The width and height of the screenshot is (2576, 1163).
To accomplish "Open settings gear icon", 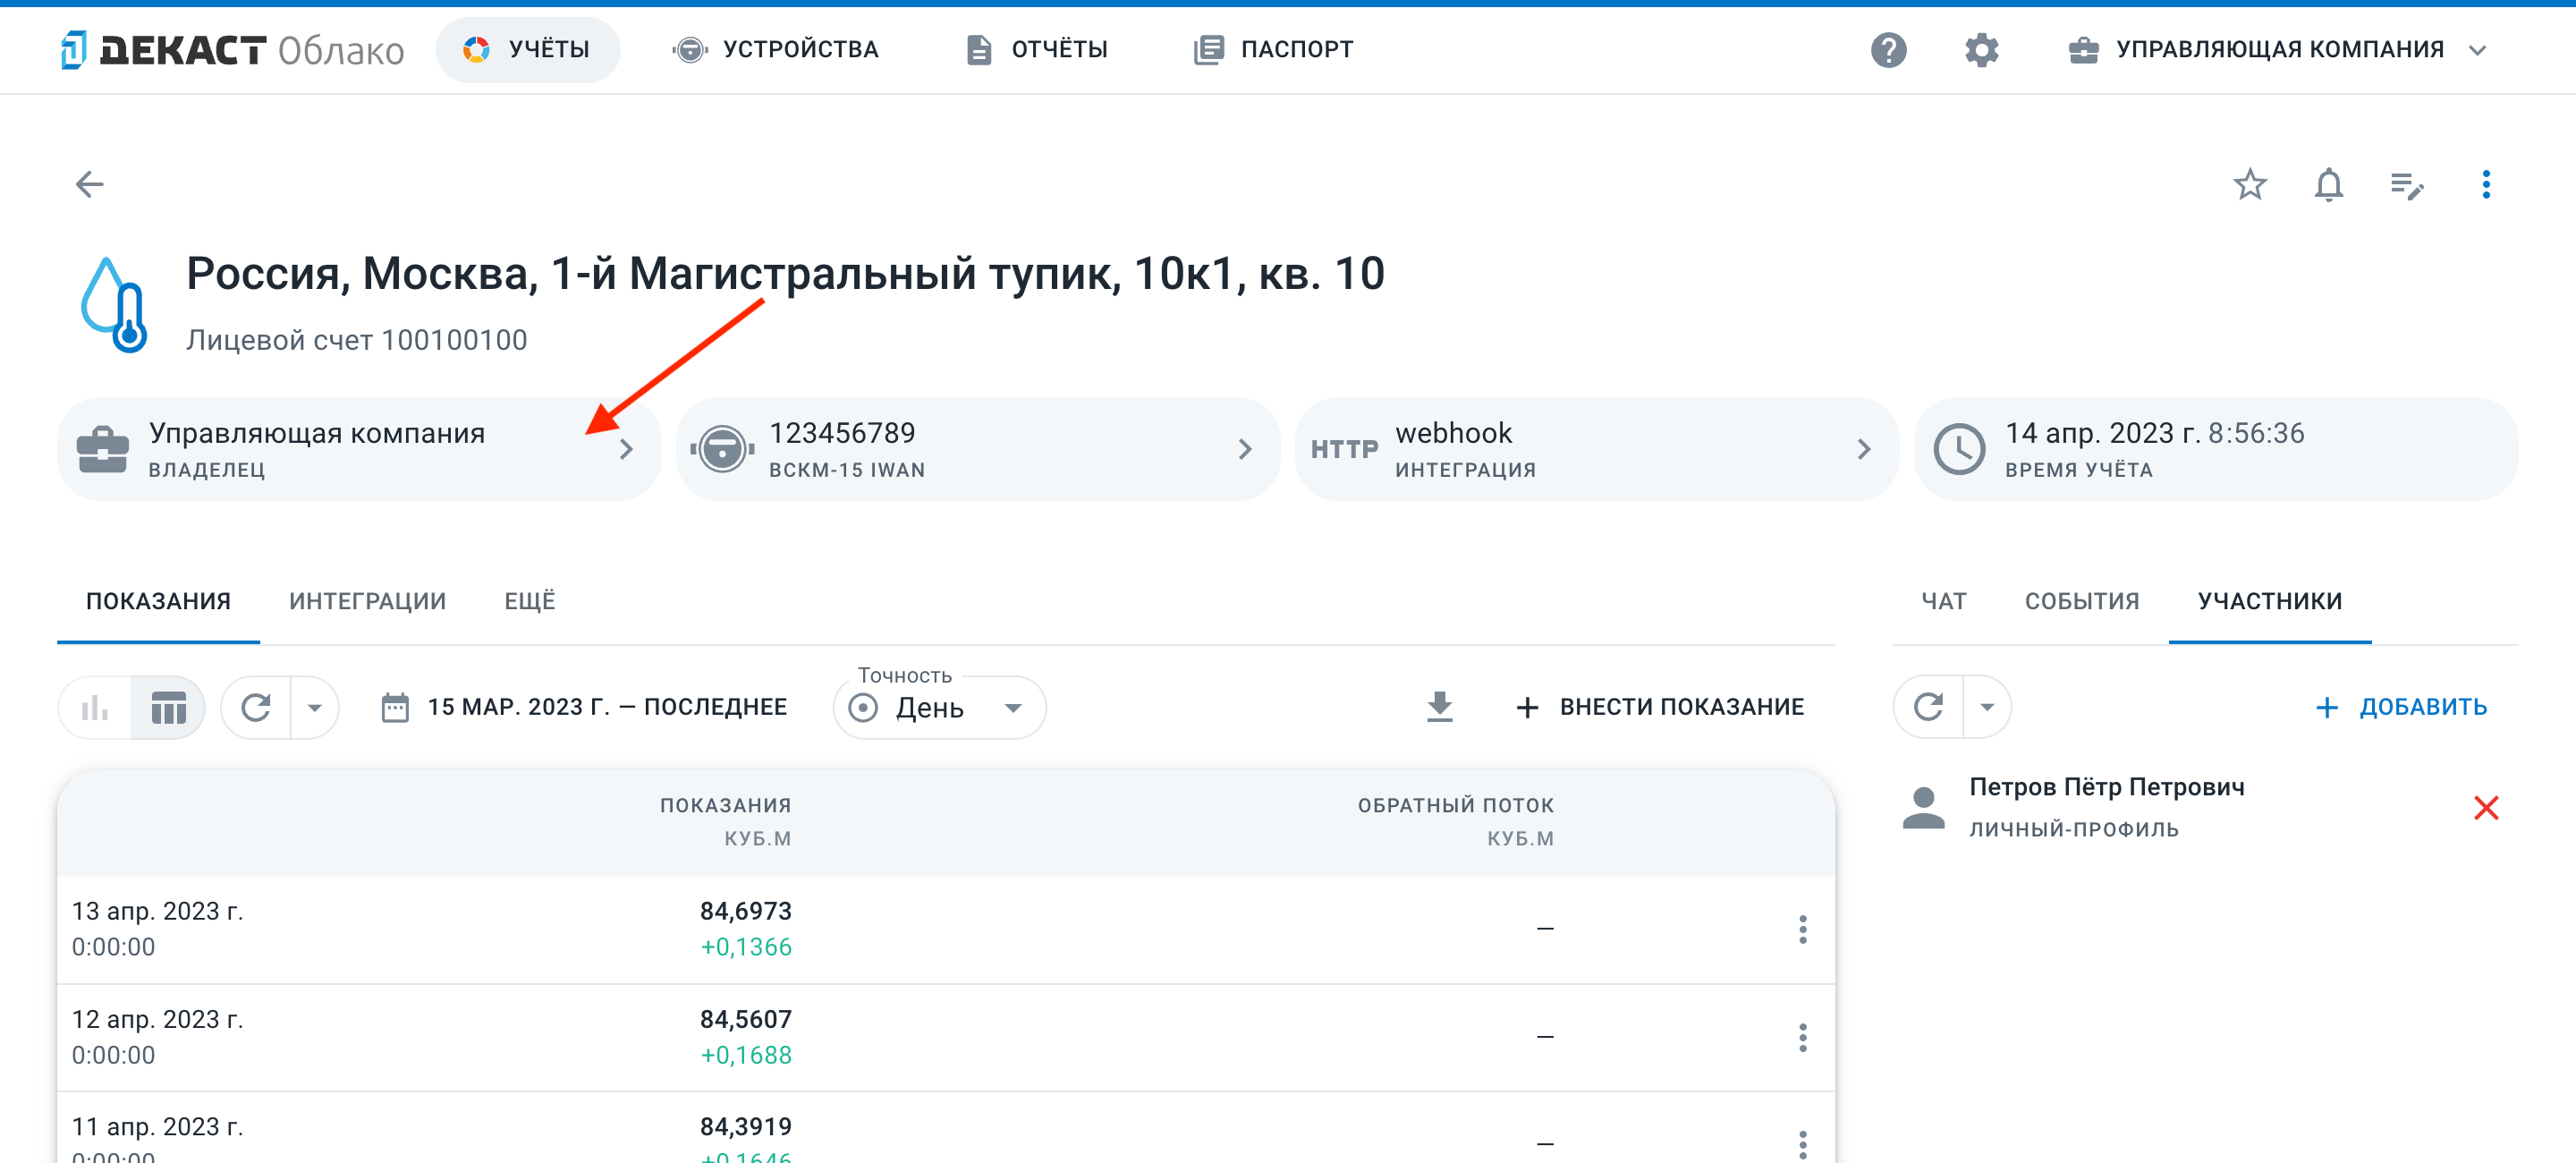I will click(1981, 50).
